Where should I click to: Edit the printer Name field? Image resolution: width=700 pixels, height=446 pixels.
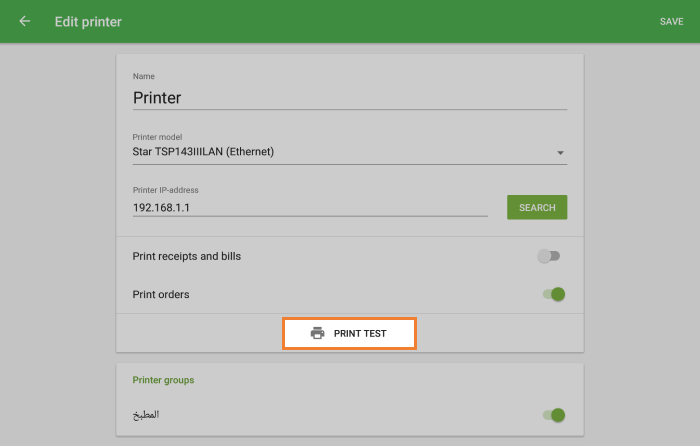[x=350, y=98]
